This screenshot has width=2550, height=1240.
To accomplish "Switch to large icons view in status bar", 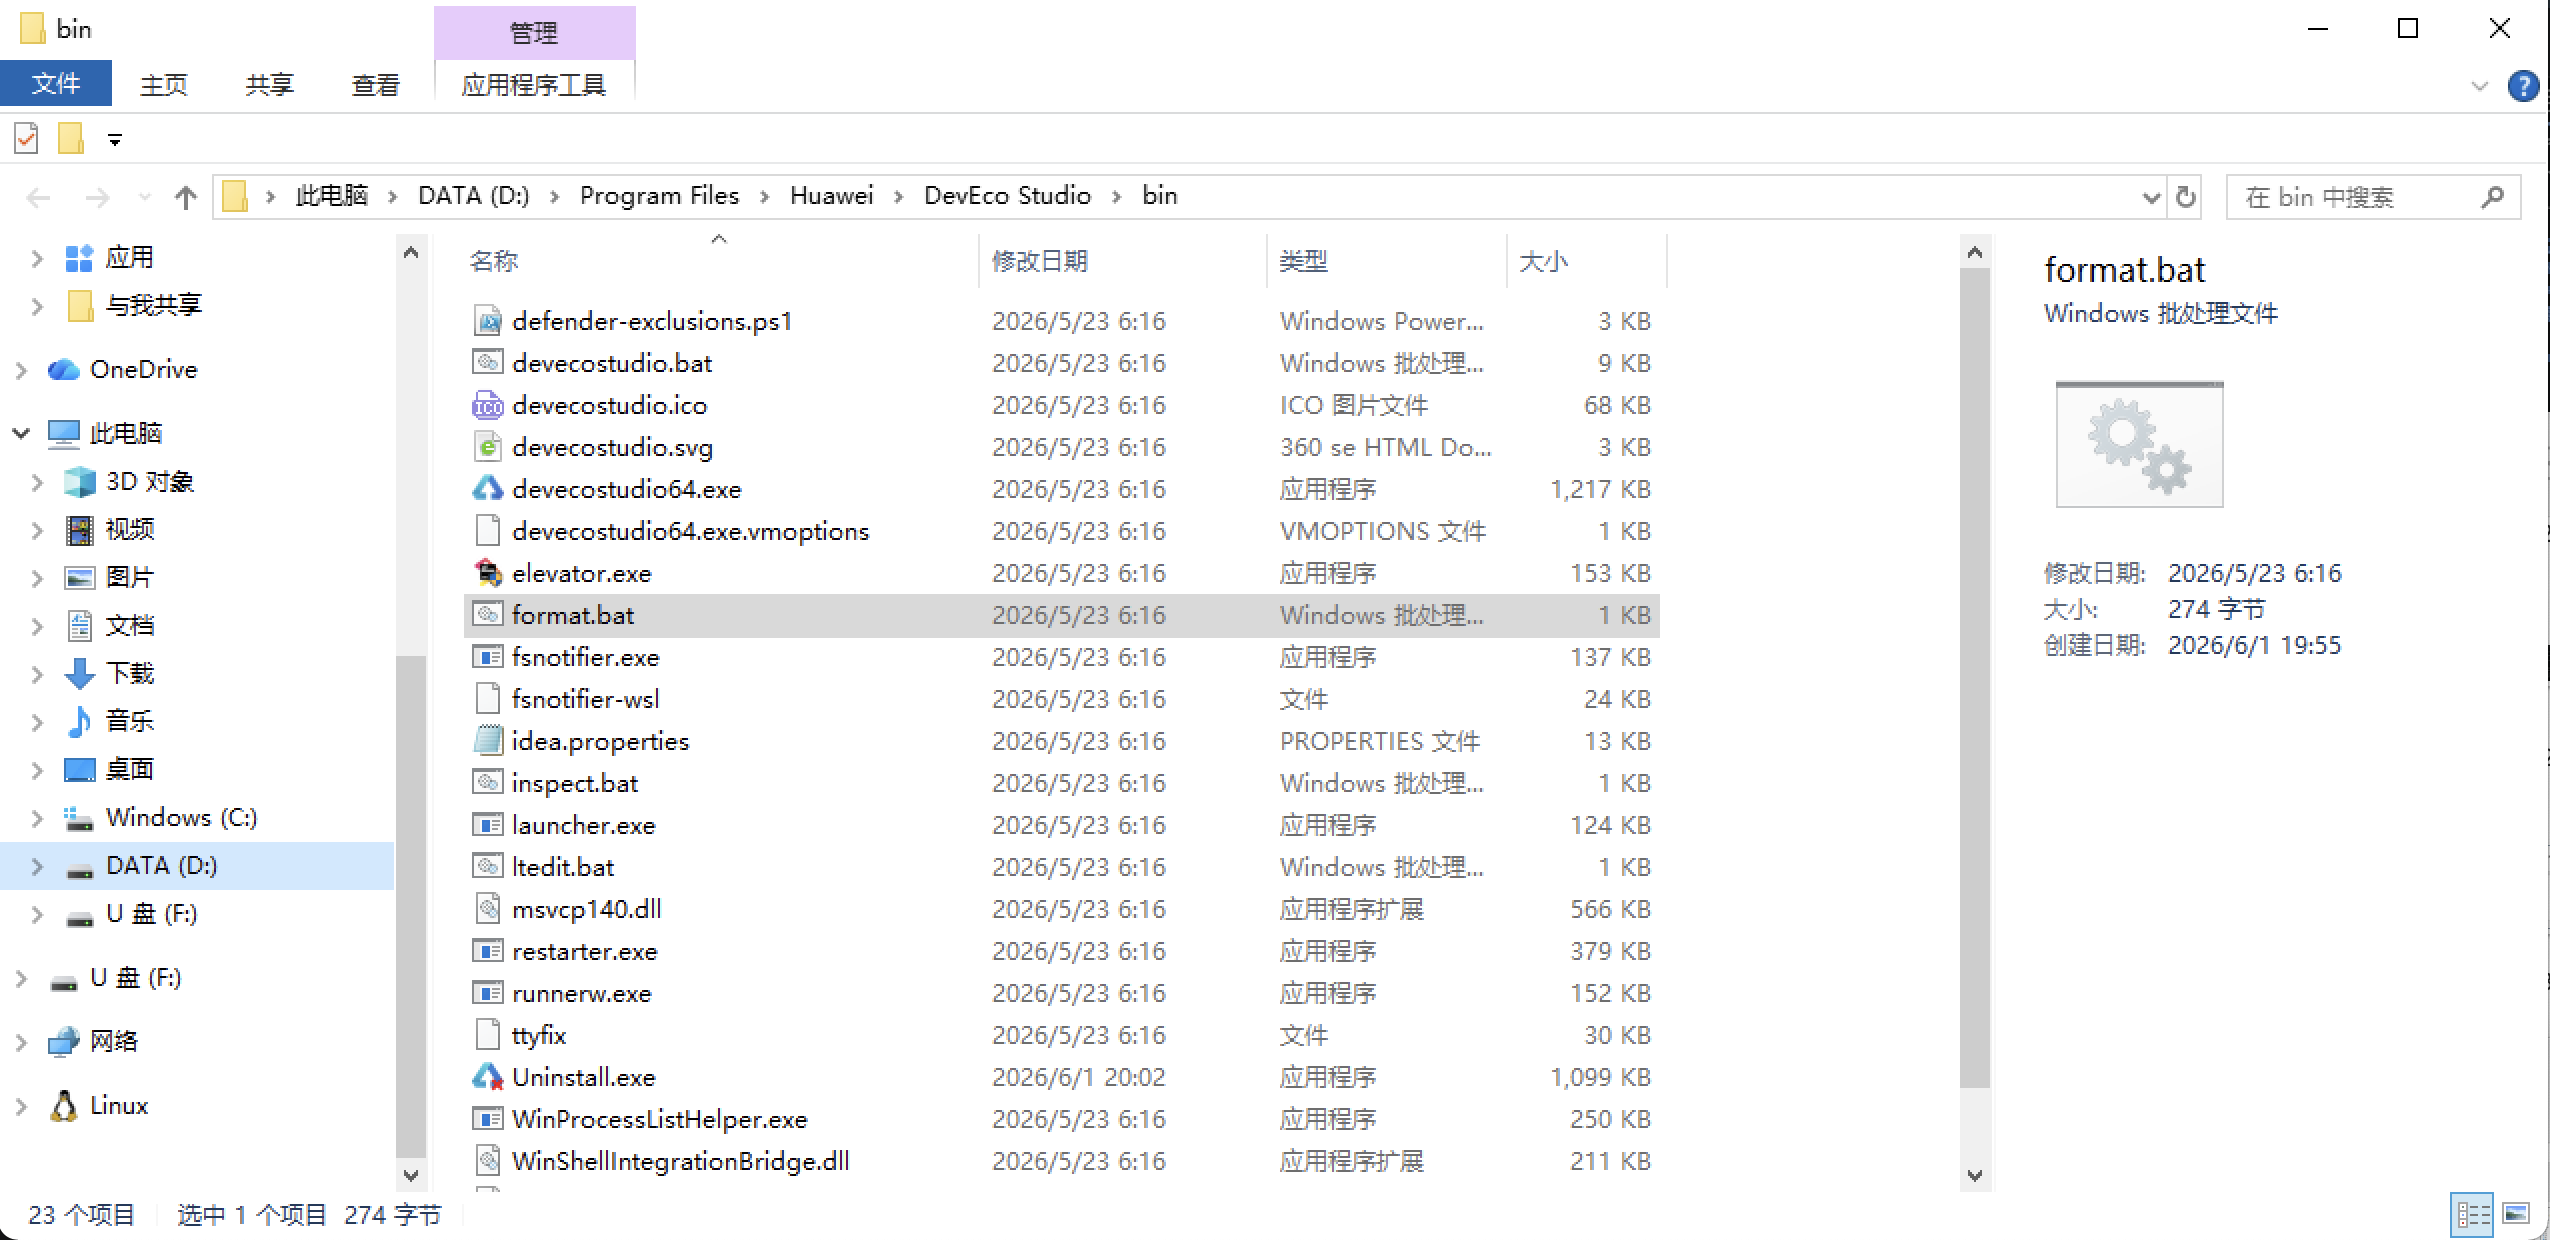I will coord(2517,1215).
